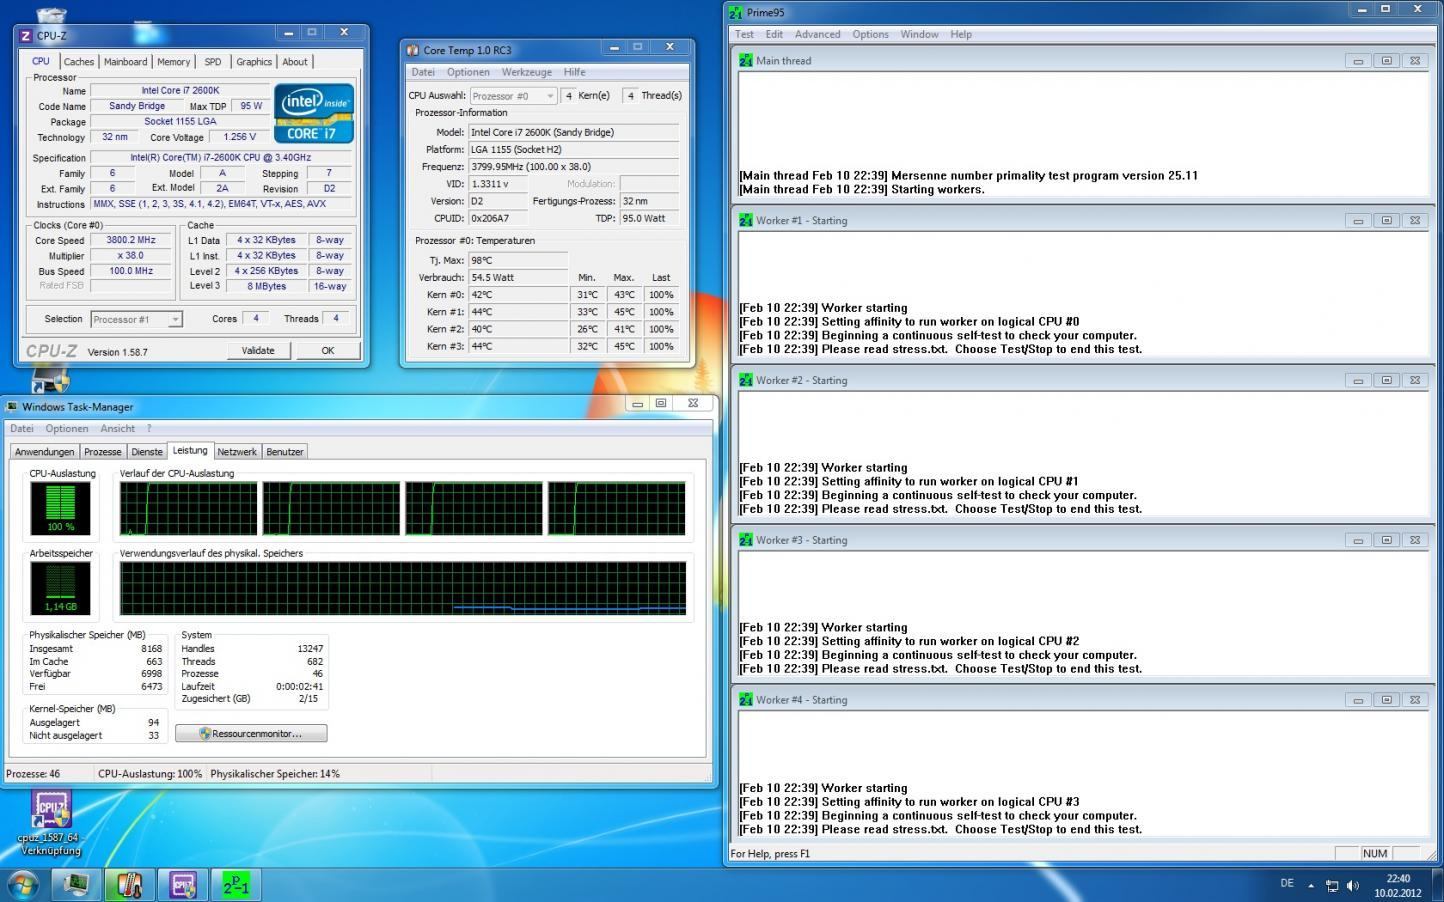The image size is (1444, 902).
Task: Click the Worker #1 window icon
Action: (x=746, y=221)
